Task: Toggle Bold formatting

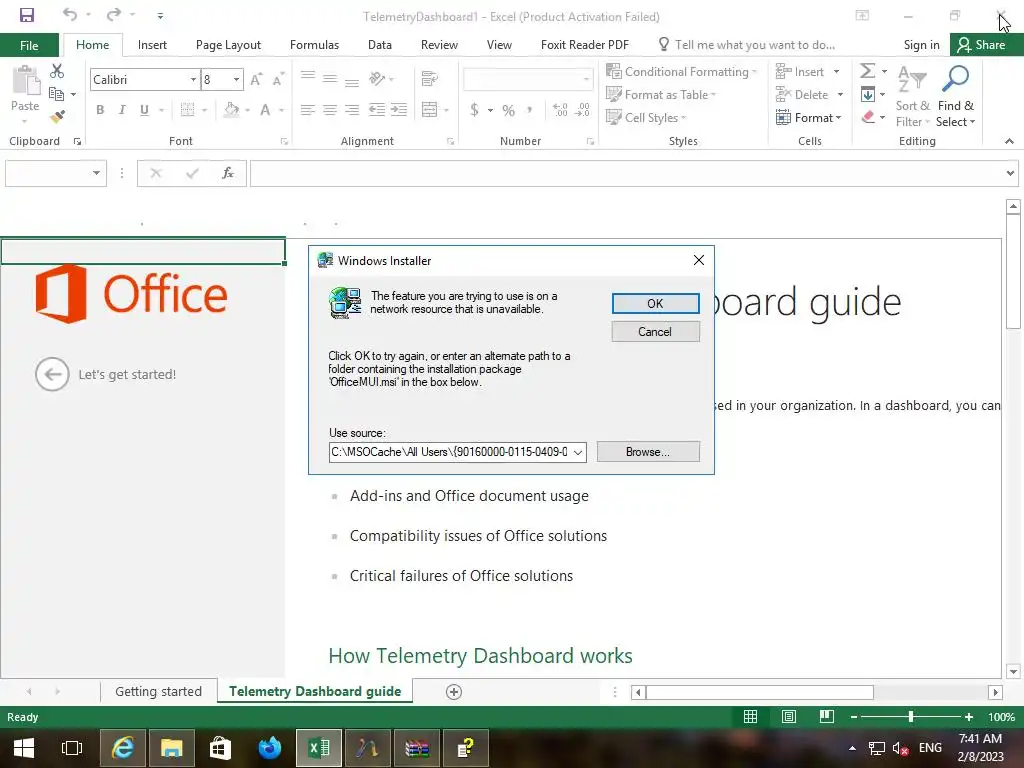Action: 100,110
